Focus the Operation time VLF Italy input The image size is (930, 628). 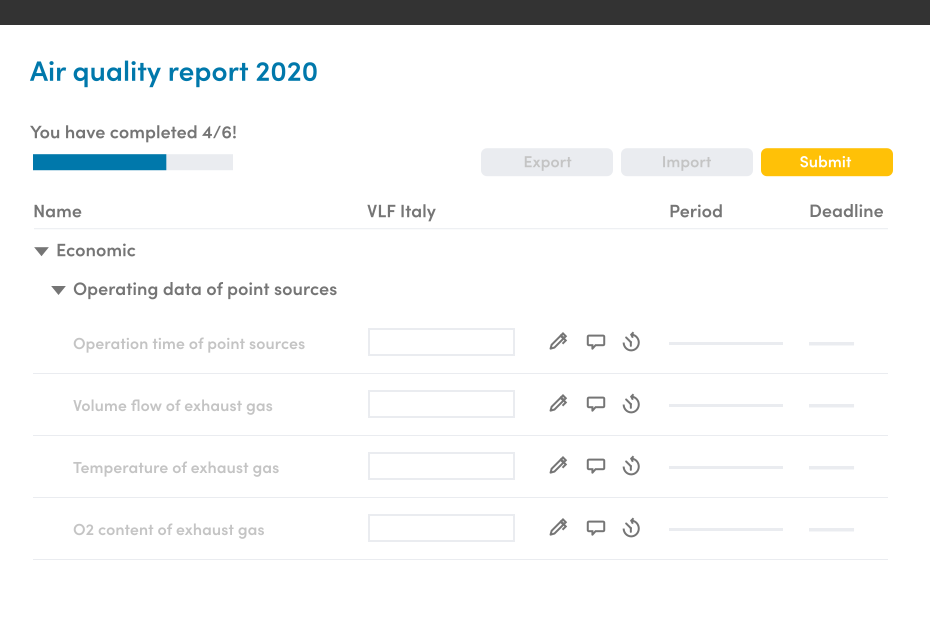pos(441,342)
